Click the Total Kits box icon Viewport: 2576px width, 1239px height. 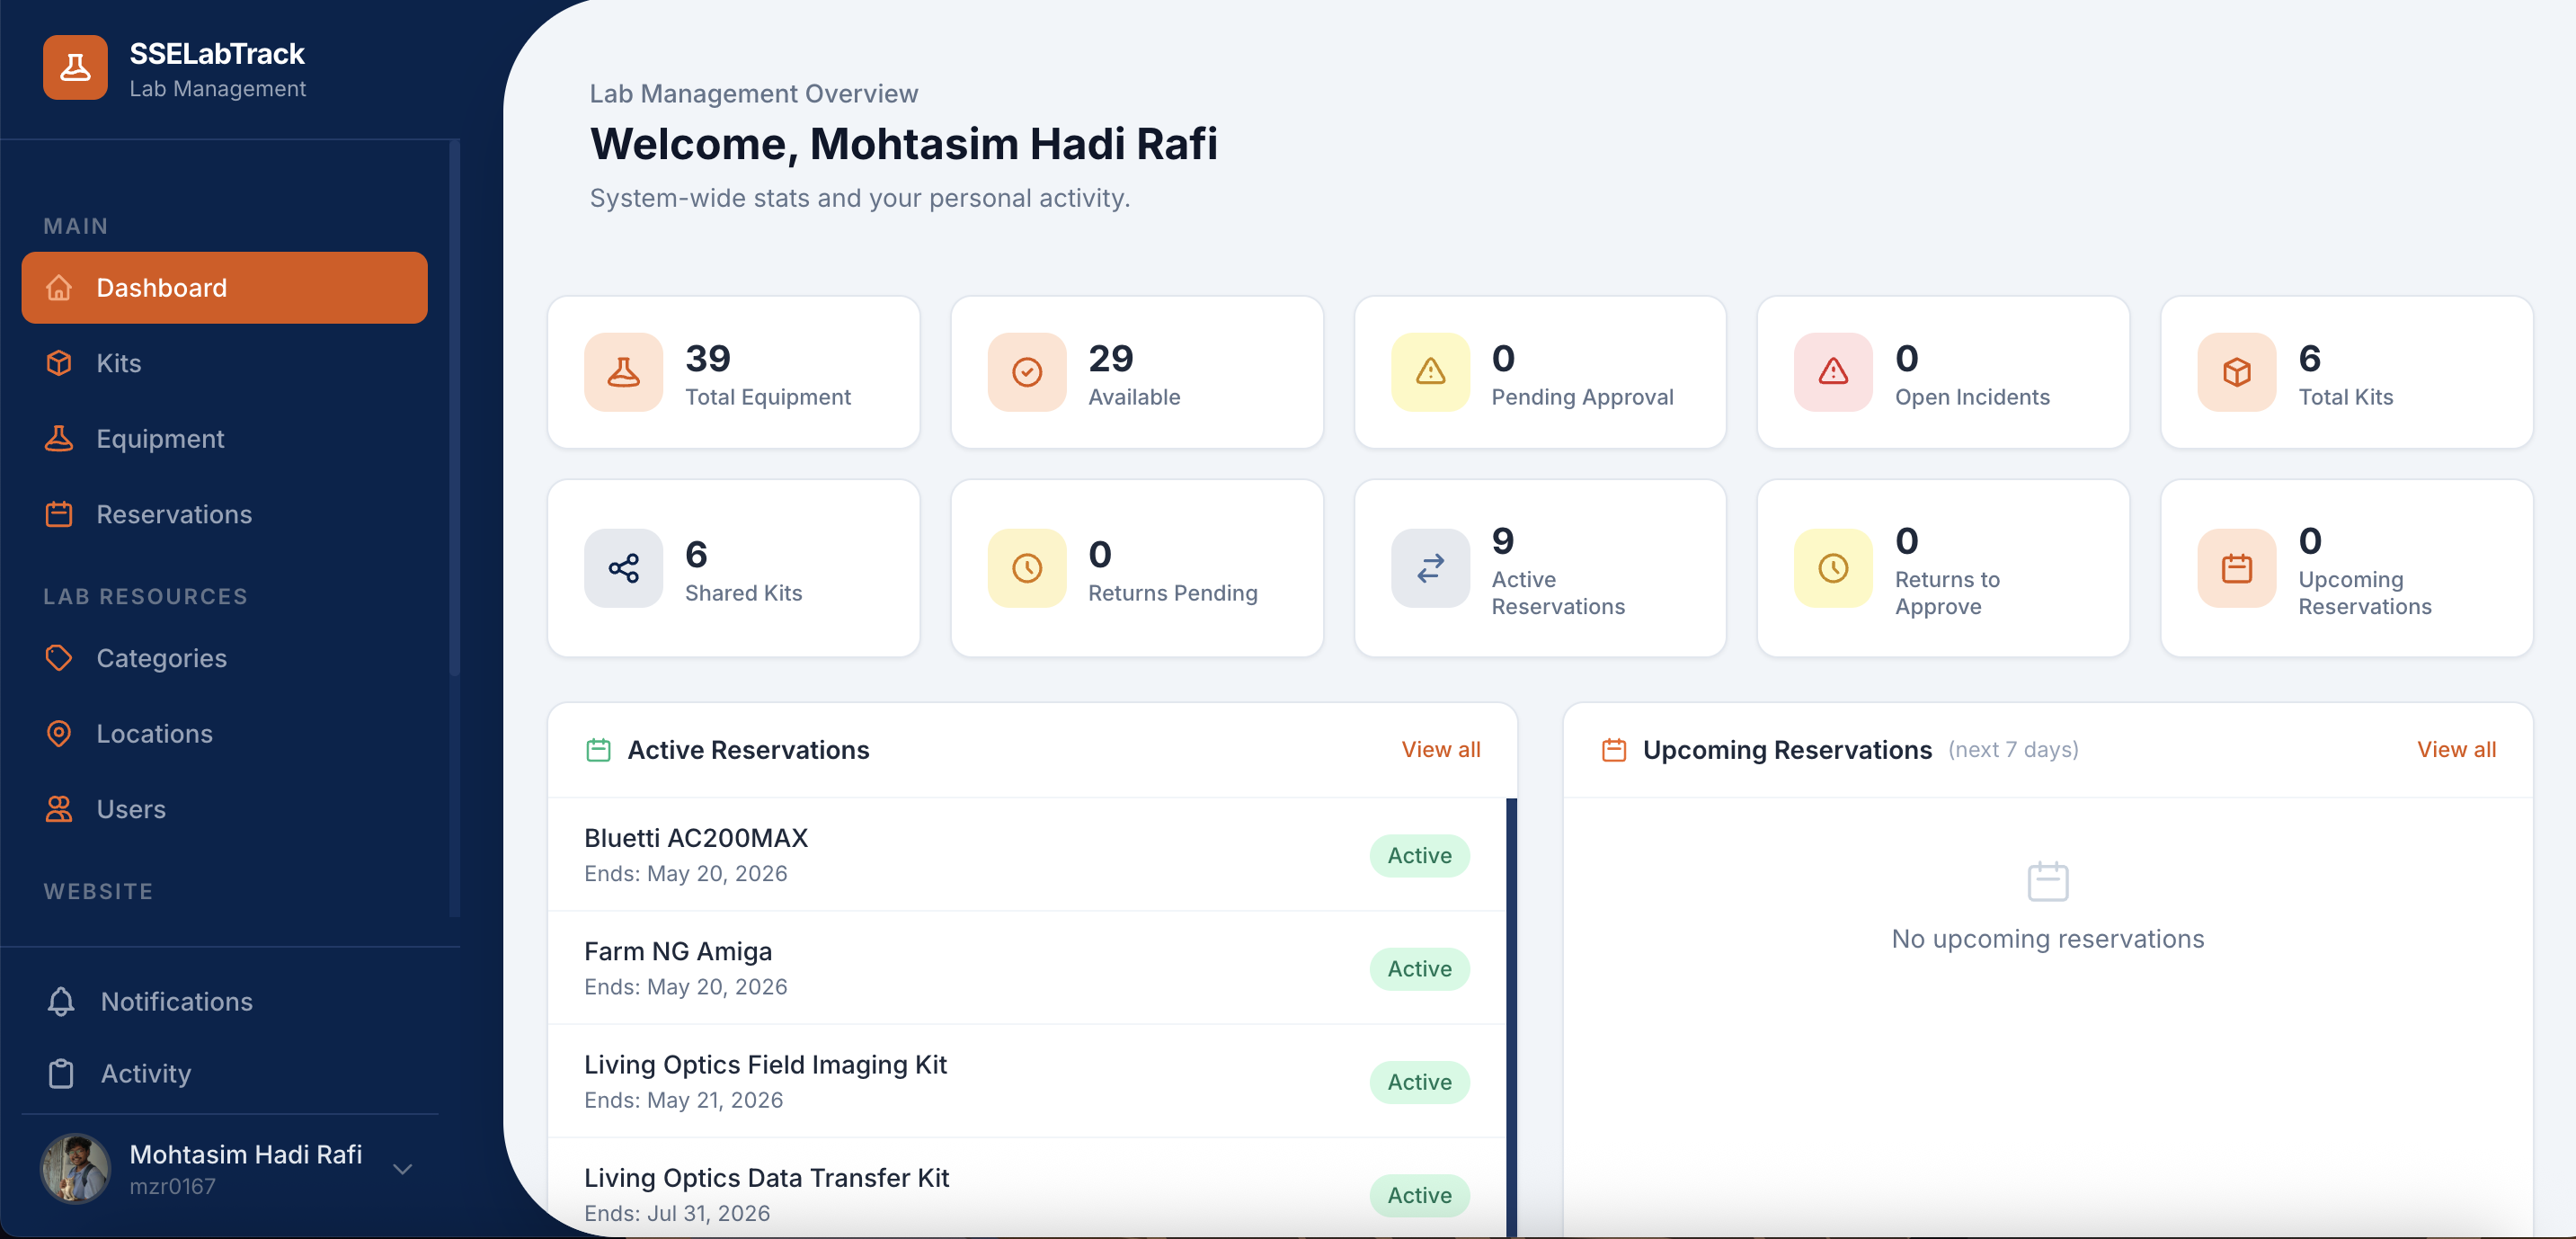coord(2237,372)
